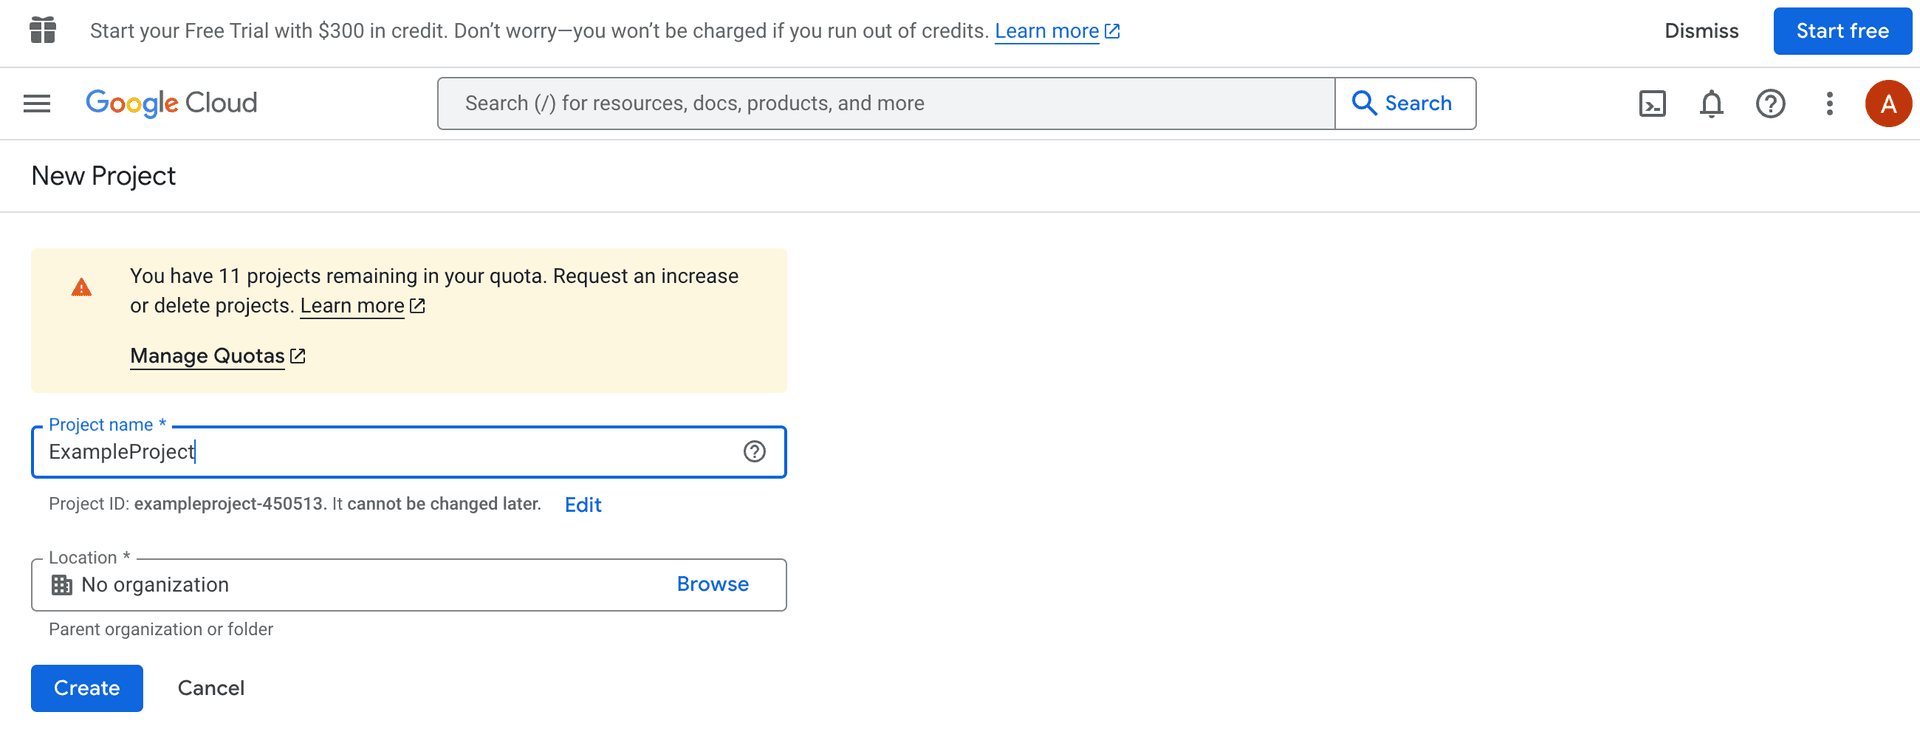Open Learn more link in quota warning
The width and height of the screenshot is (1920, 752).
point(362,306)
